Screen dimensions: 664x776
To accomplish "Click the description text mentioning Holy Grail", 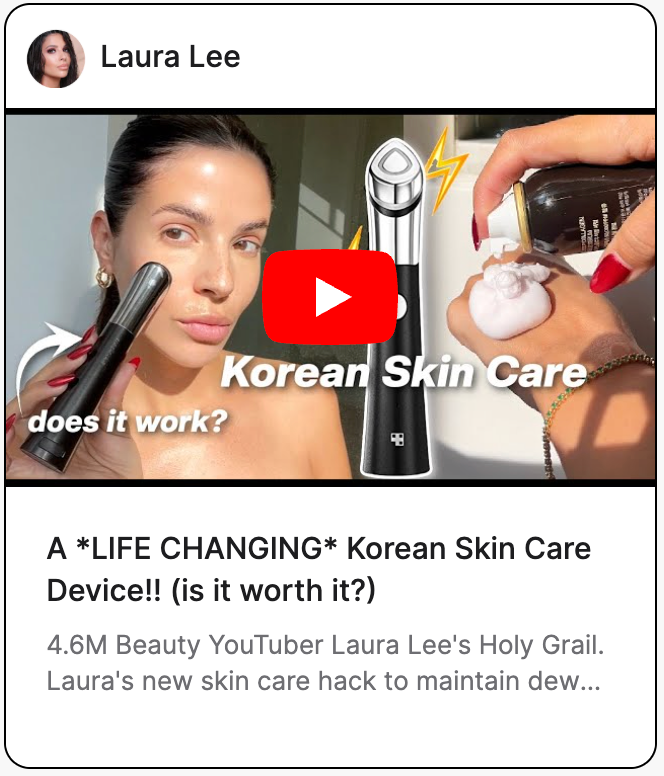I will (x=325, y=663).
